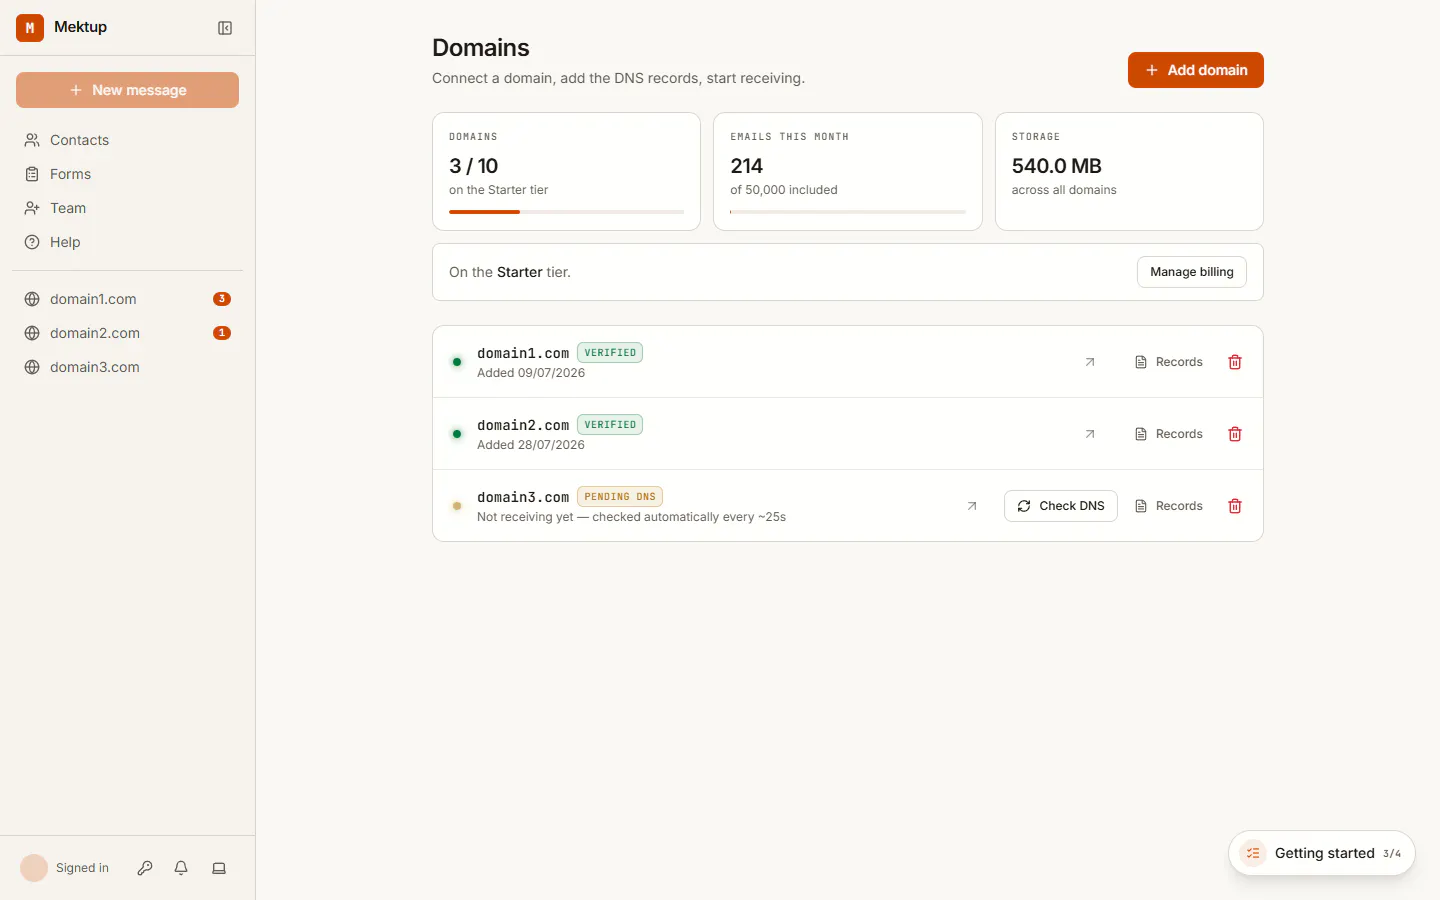
Task: Select domain3.com in the sidebar
Action: [x=127, y=367]
